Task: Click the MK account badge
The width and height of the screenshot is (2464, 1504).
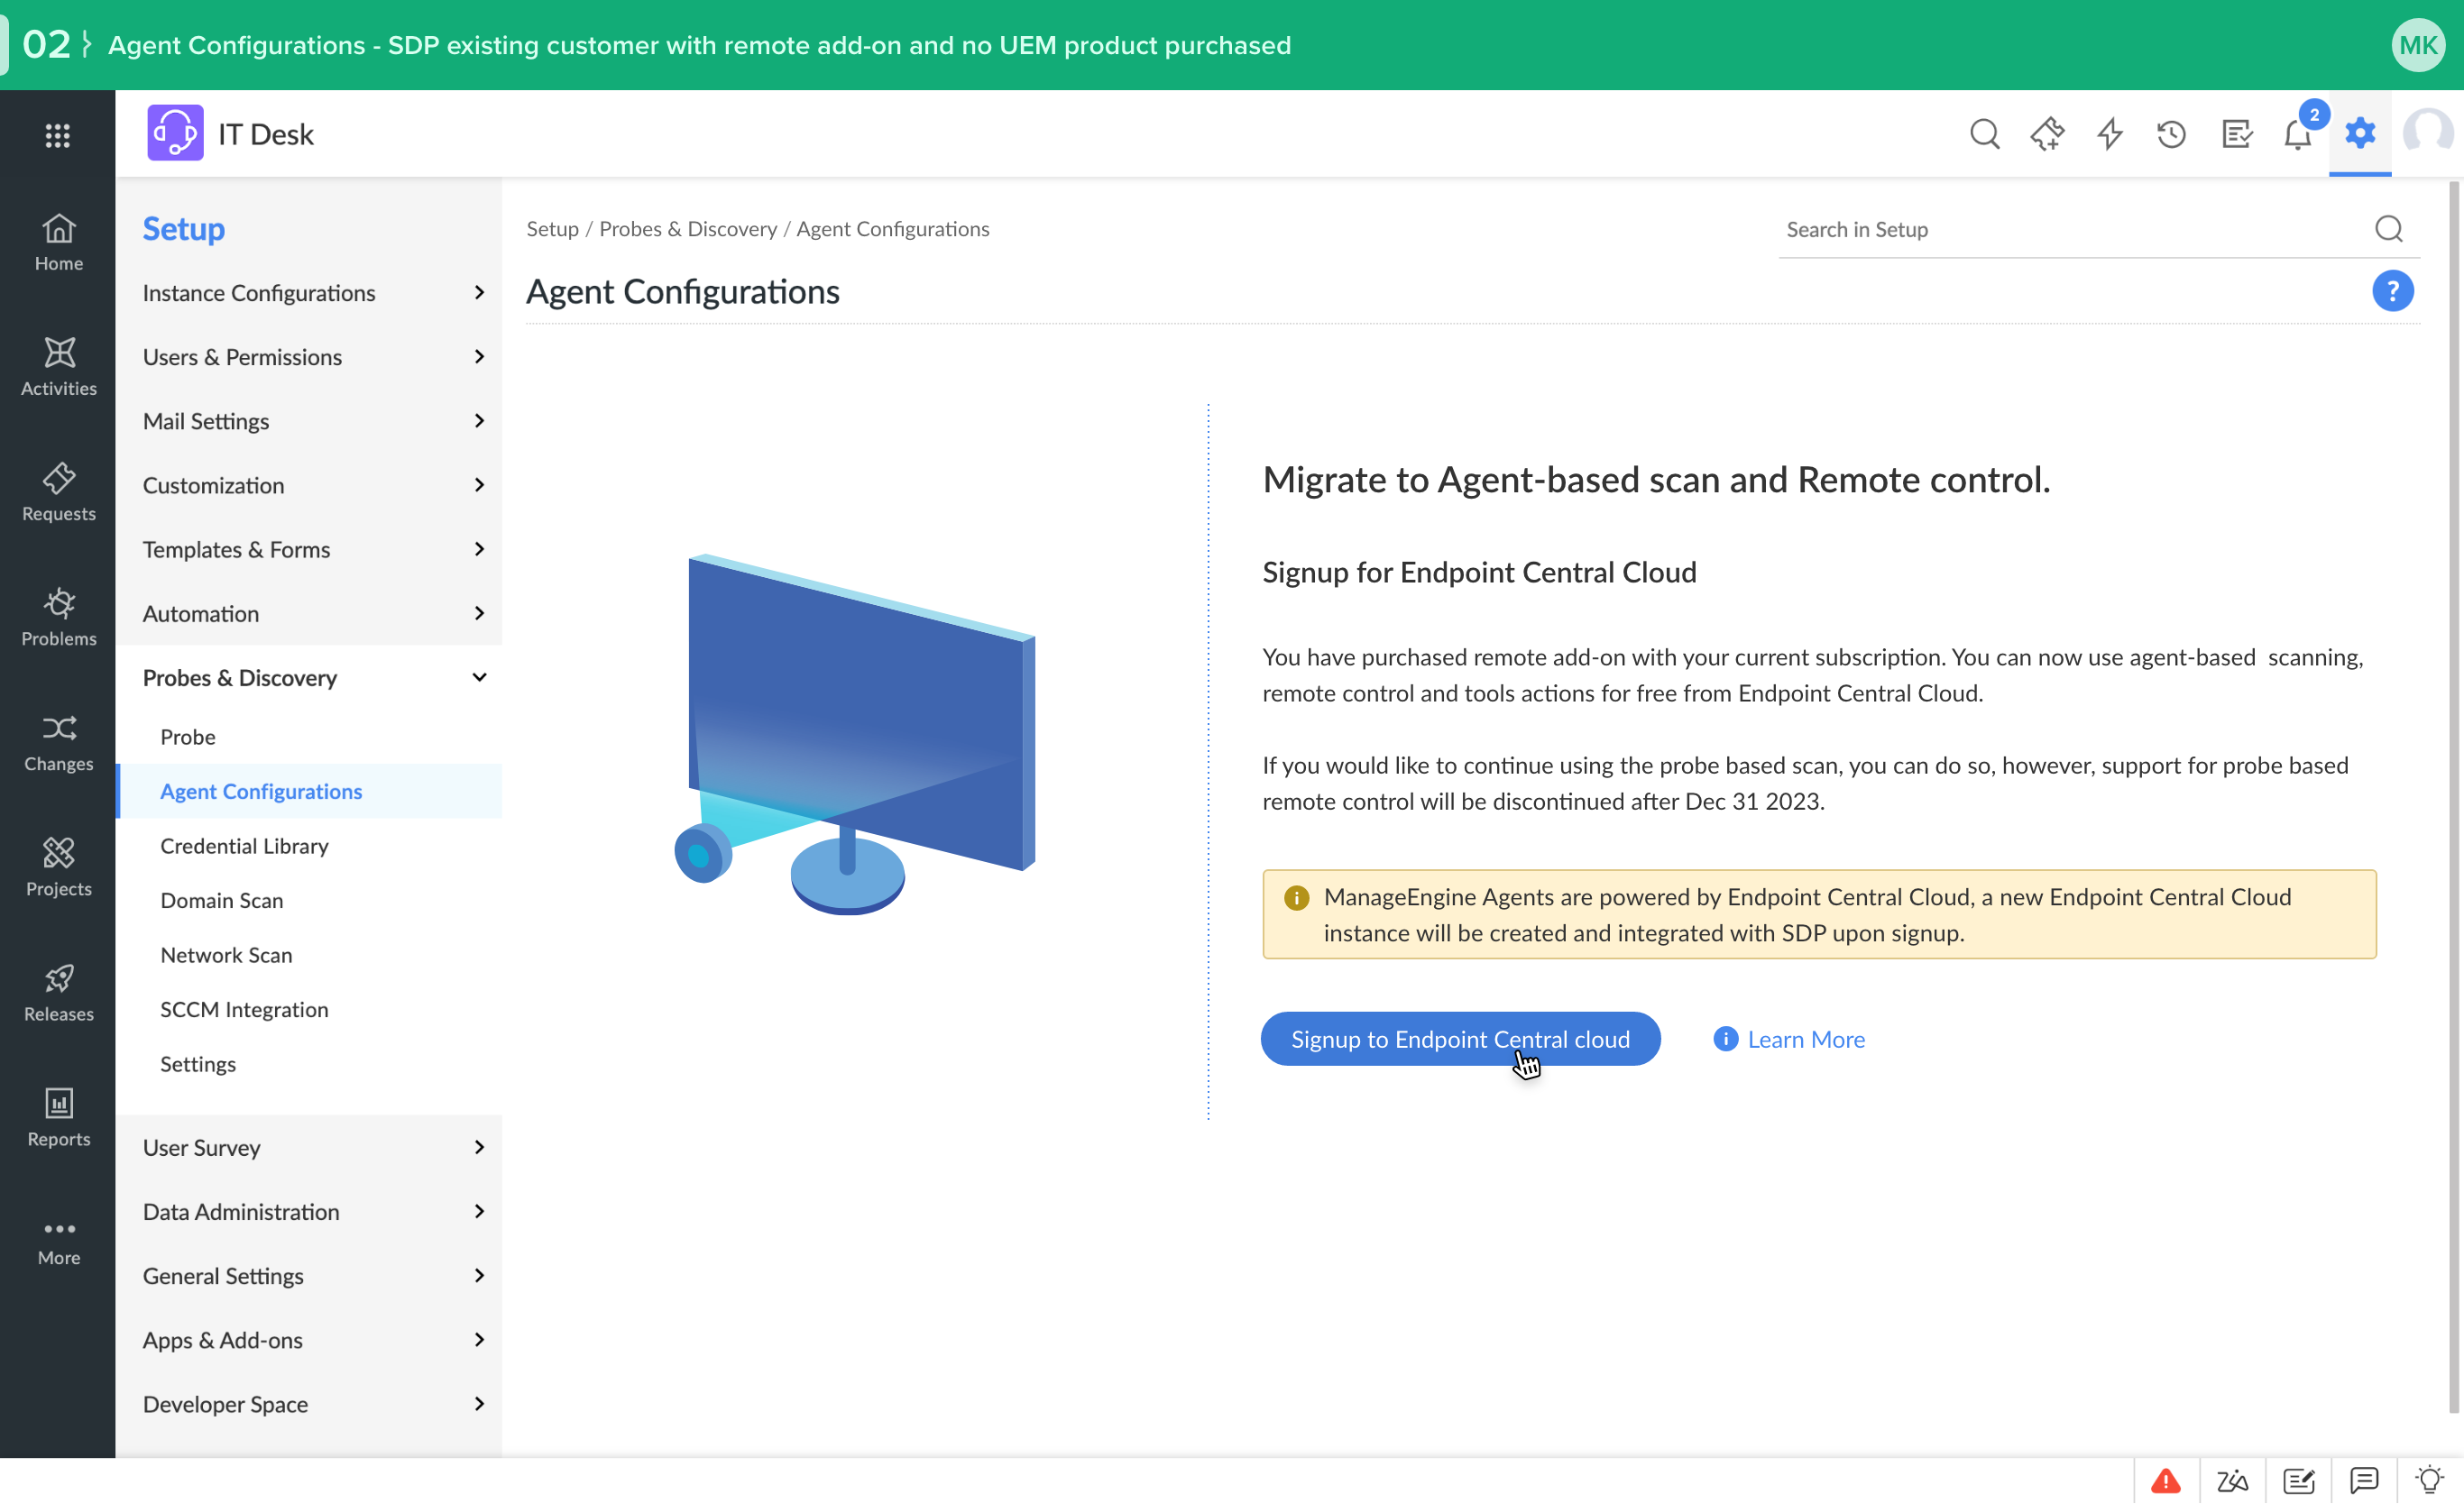Action: 2418,45
